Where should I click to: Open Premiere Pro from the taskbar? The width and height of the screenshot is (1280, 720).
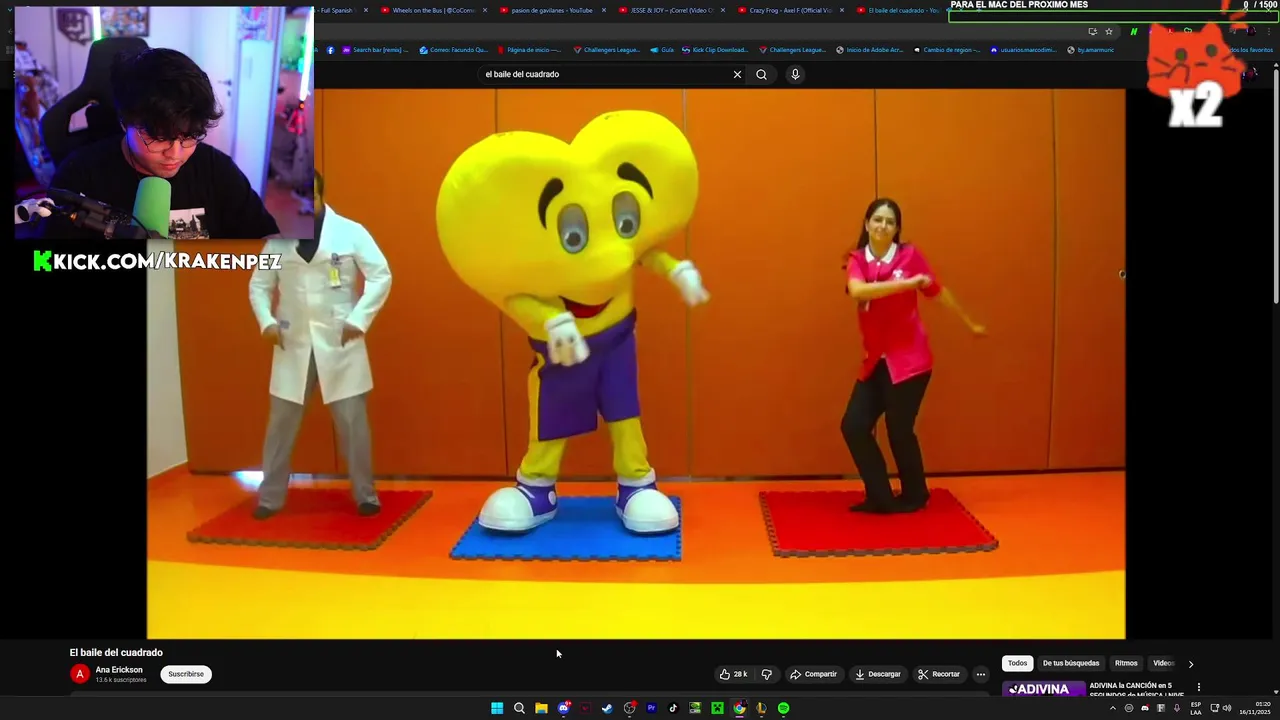(651, 708)
